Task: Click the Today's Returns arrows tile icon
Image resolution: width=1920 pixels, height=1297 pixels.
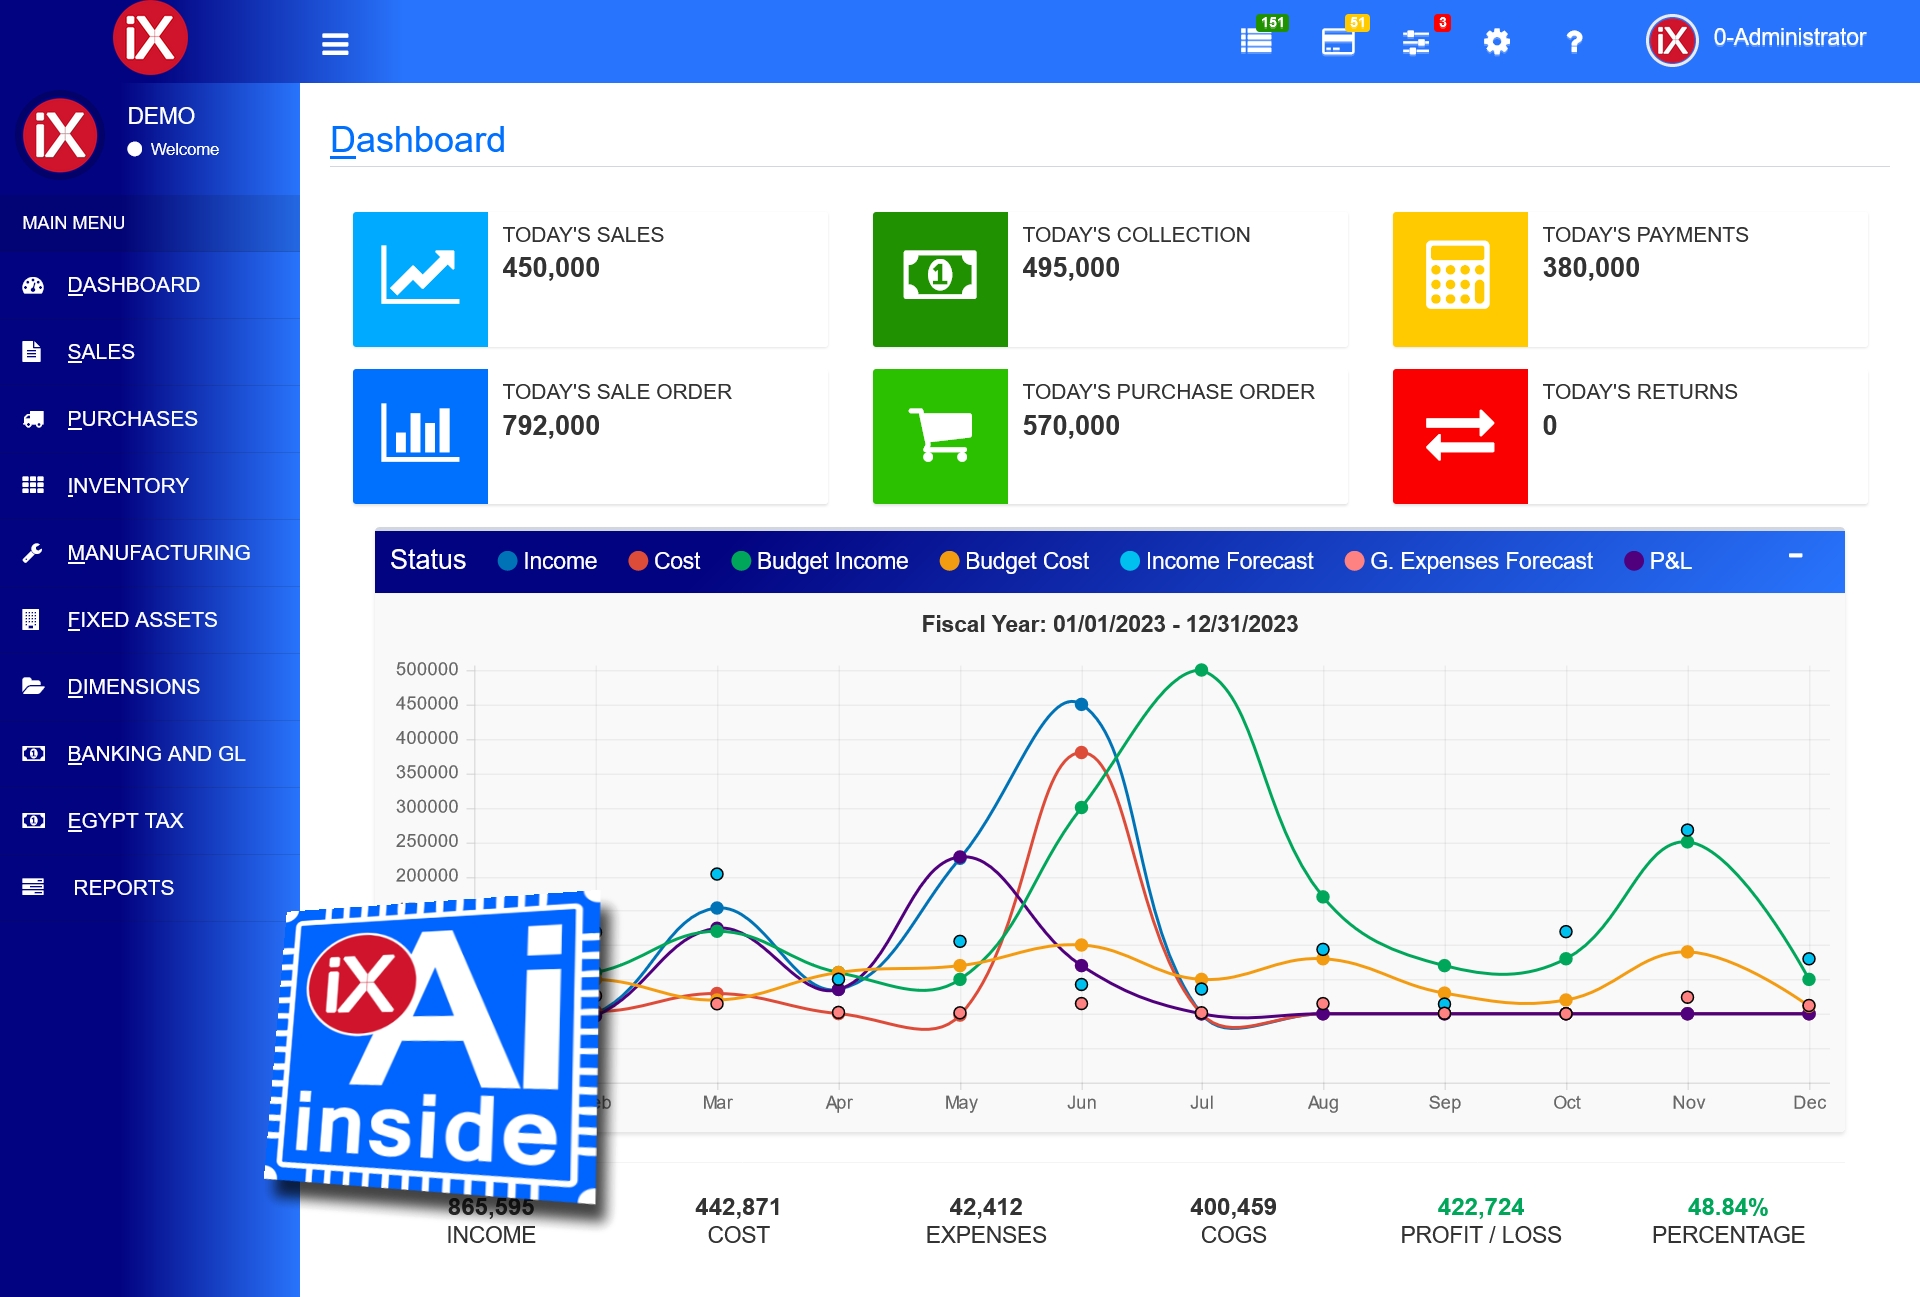Action: coord(1460,436)
